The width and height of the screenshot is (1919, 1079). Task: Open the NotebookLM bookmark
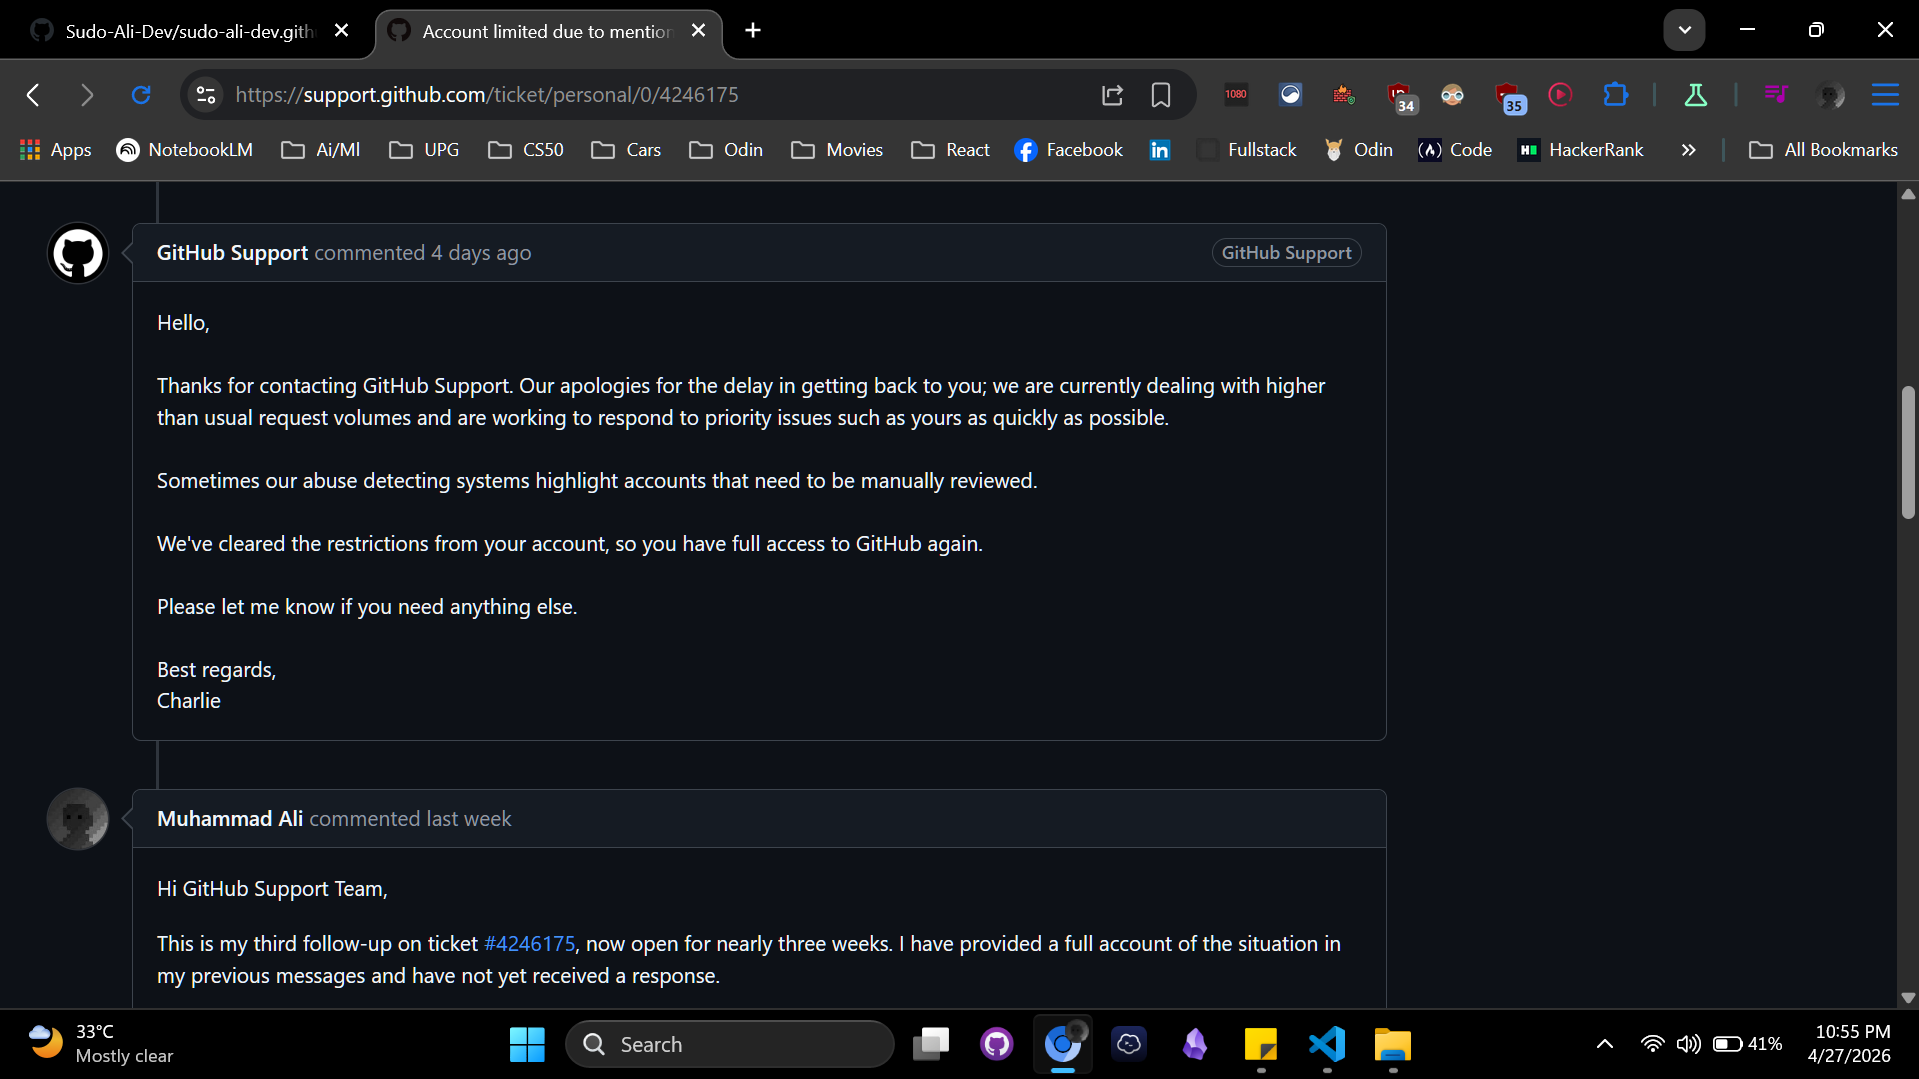pos(185,150)
